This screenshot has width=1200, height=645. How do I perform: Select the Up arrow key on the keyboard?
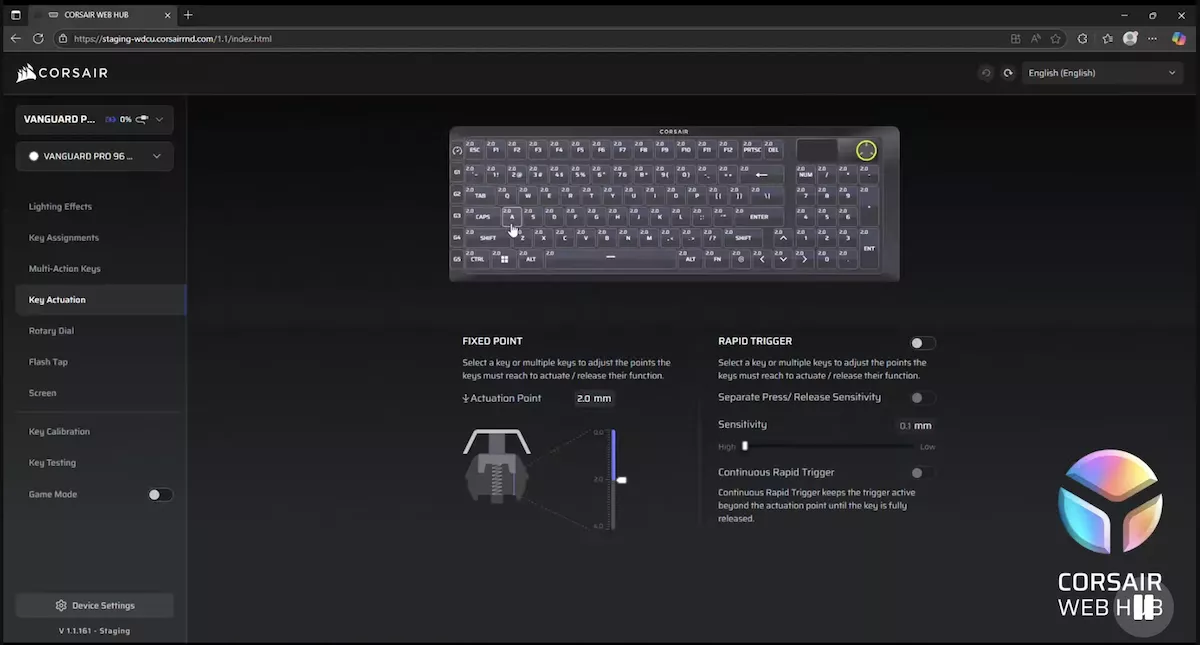783,238
